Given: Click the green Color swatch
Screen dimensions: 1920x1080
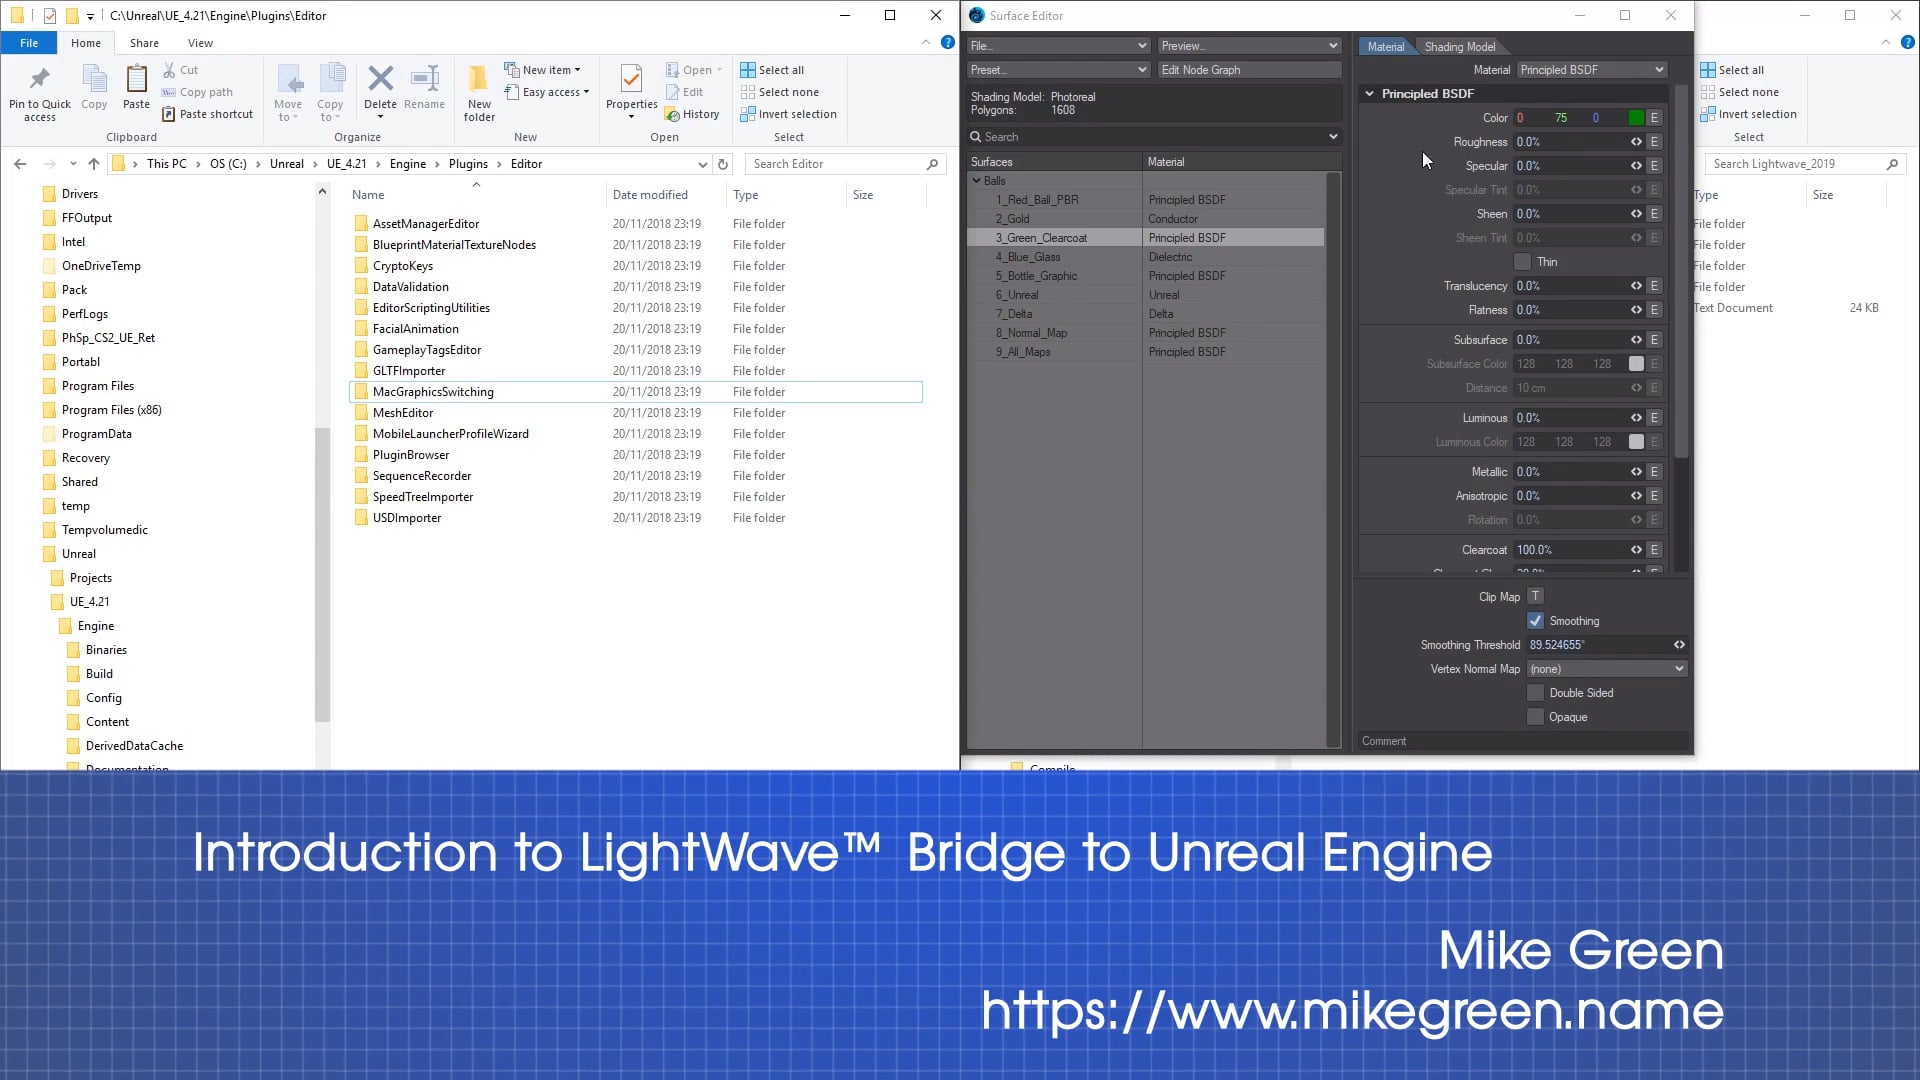Looking at the screenshot, I should (x=1635, y=118).
